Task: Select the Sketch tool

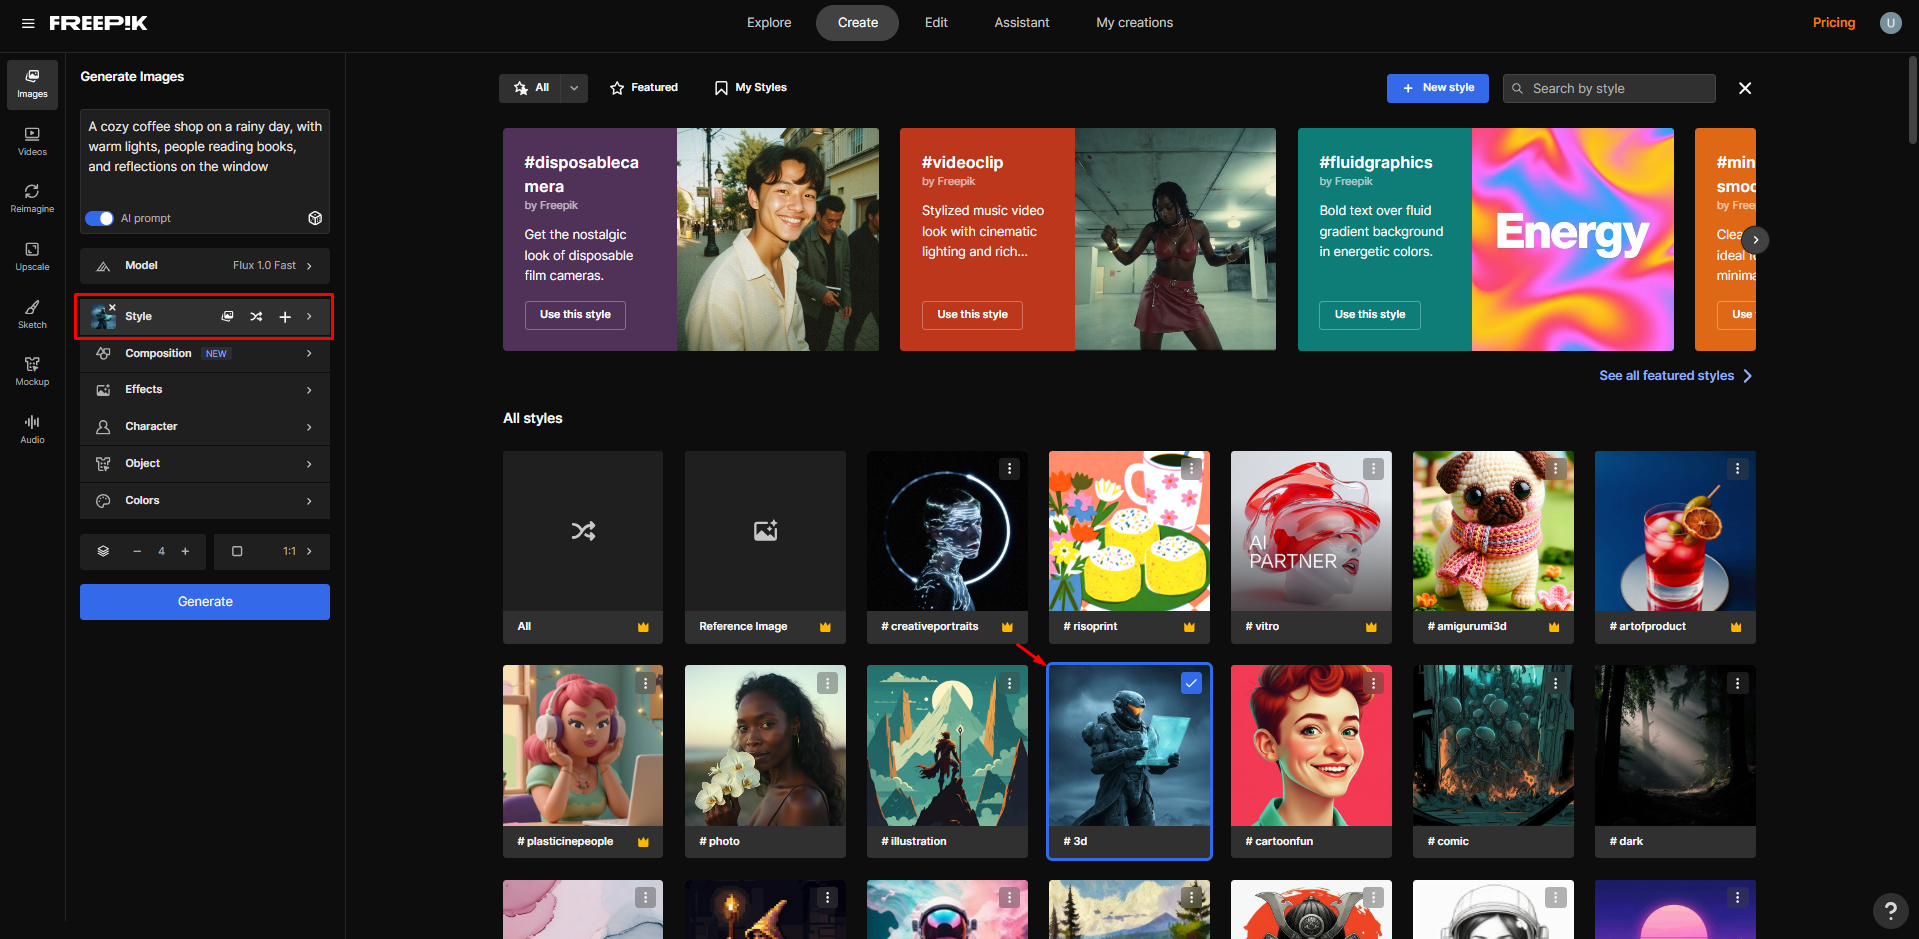Action: pyautogui.click(x=32, y=313)
